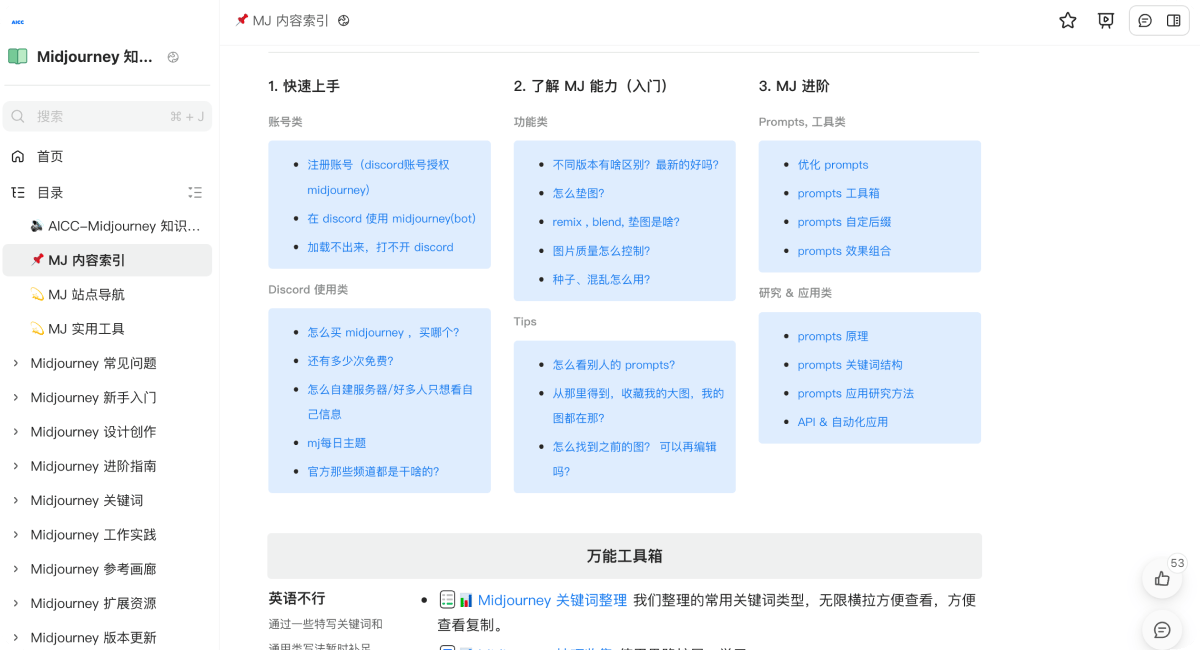Open Midjourney 关键词整理 link
Screen dimensions: 1200x650
click(552, 600)
